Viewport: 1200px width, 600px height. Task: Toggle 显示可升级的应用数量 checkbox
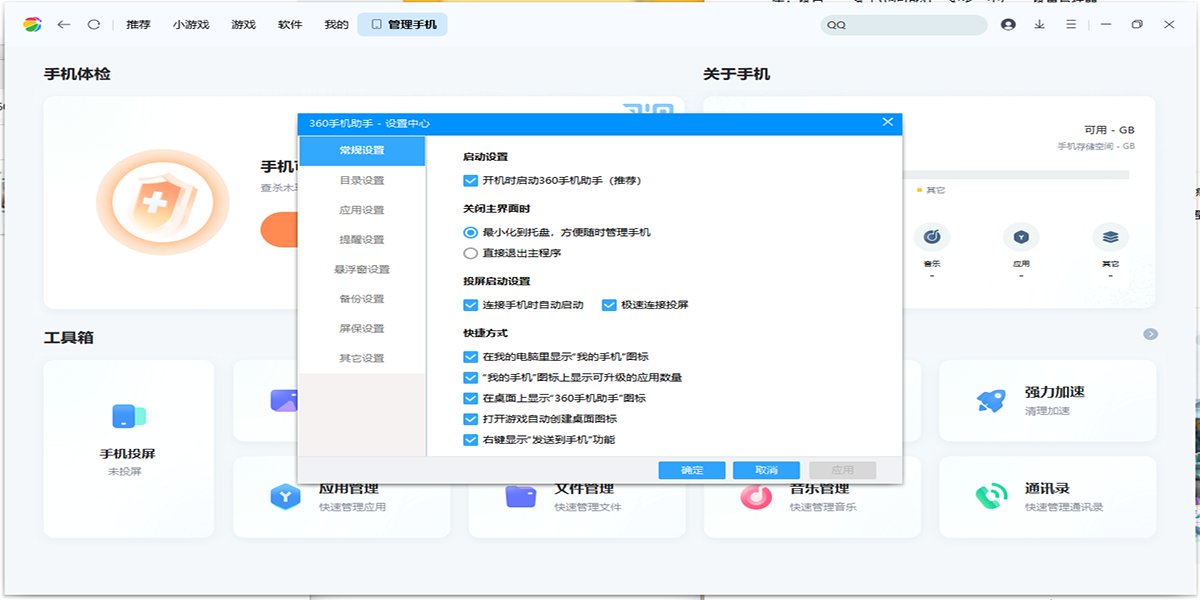point(471,378)
